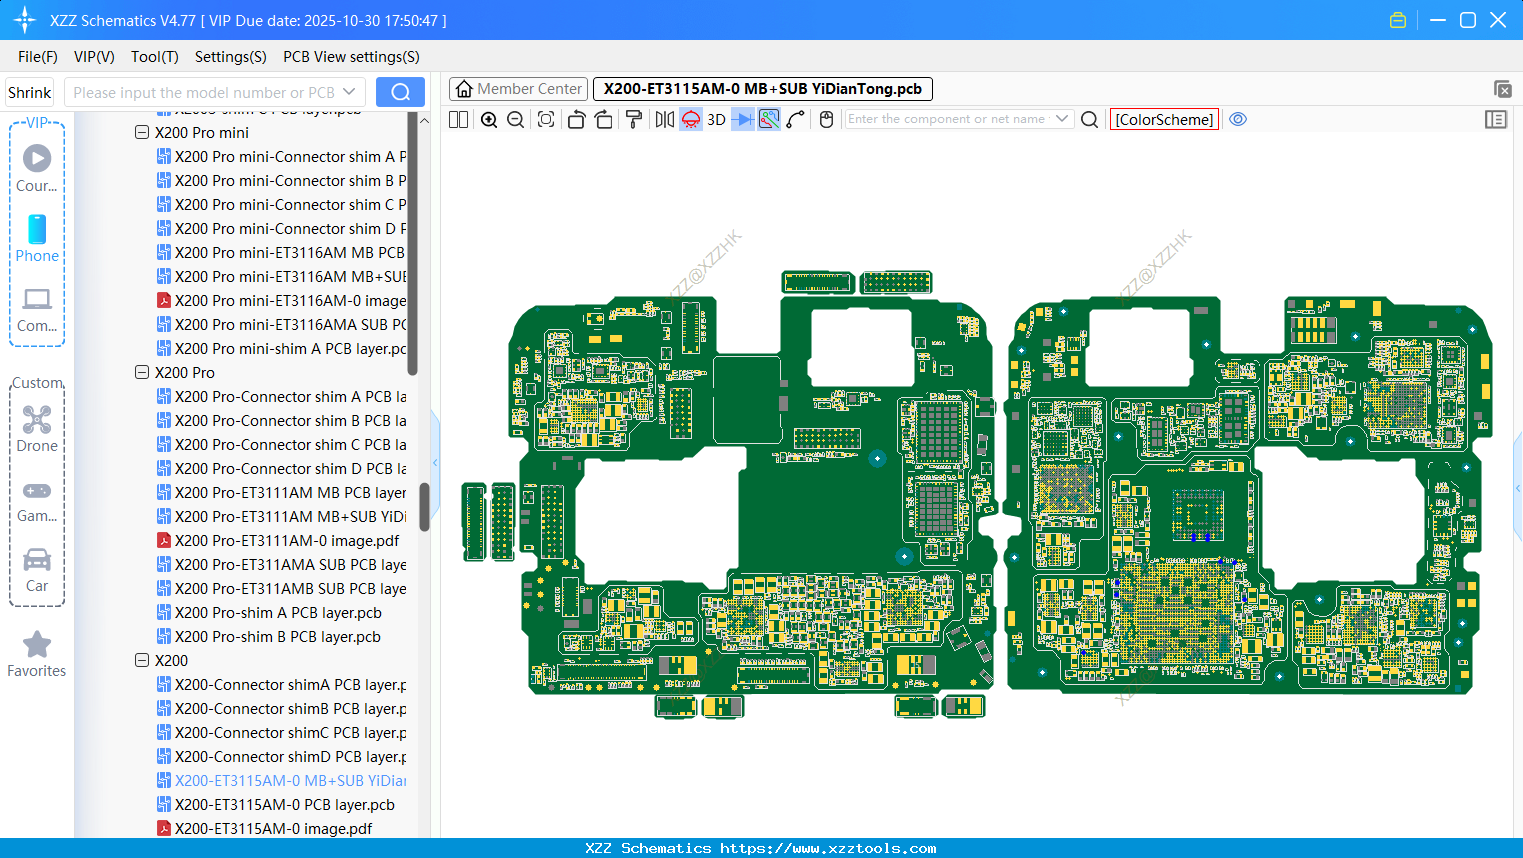Open the Member Center page

pos(518,89)
